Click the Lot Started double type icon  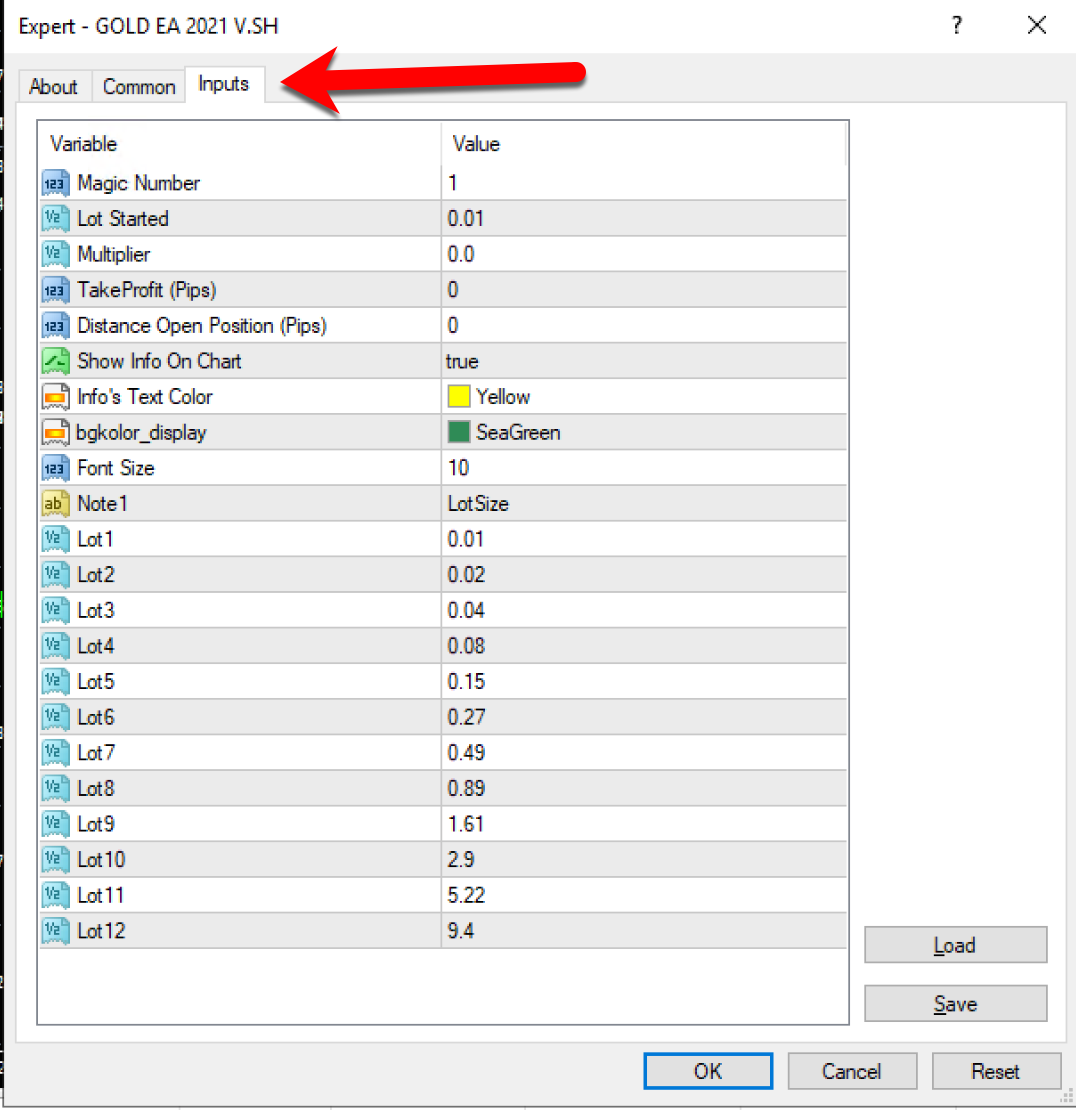tap(55, 219)
